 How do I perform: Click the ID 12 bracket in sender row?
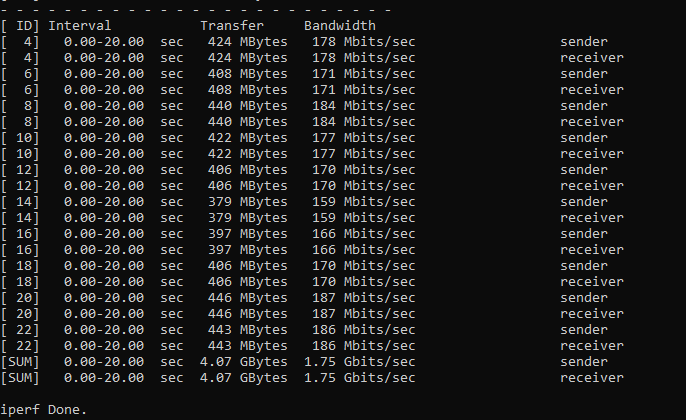[20, 169]
